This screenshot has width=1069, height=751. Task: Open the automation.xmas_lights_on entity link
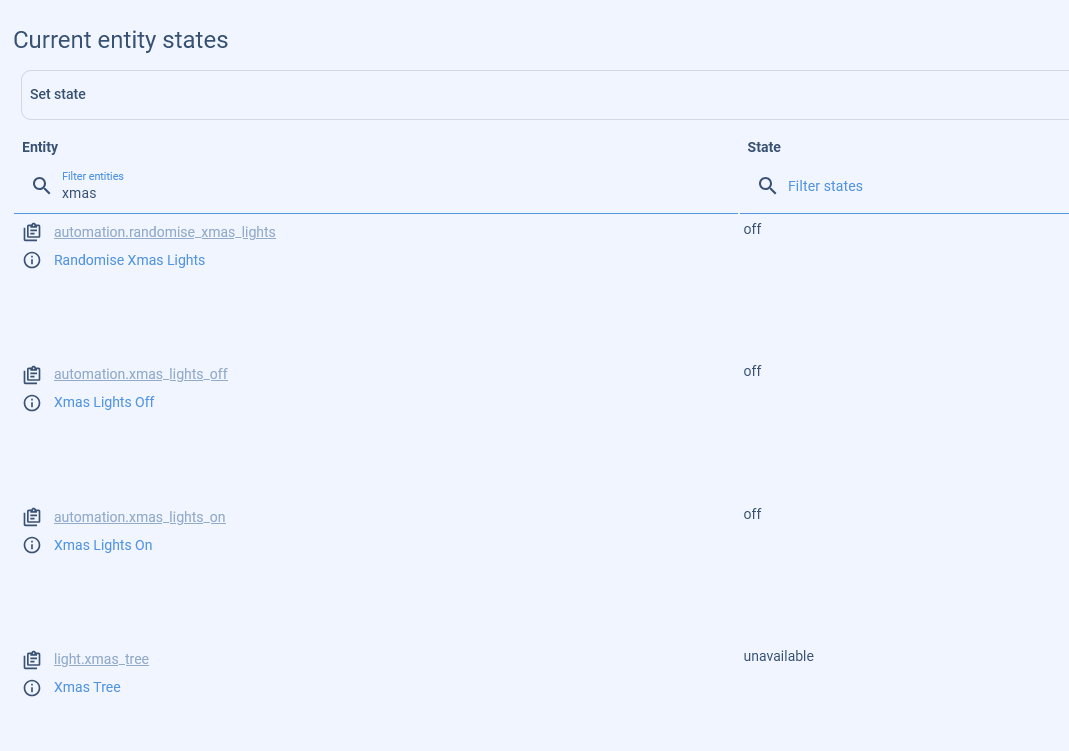coord(140,517)
